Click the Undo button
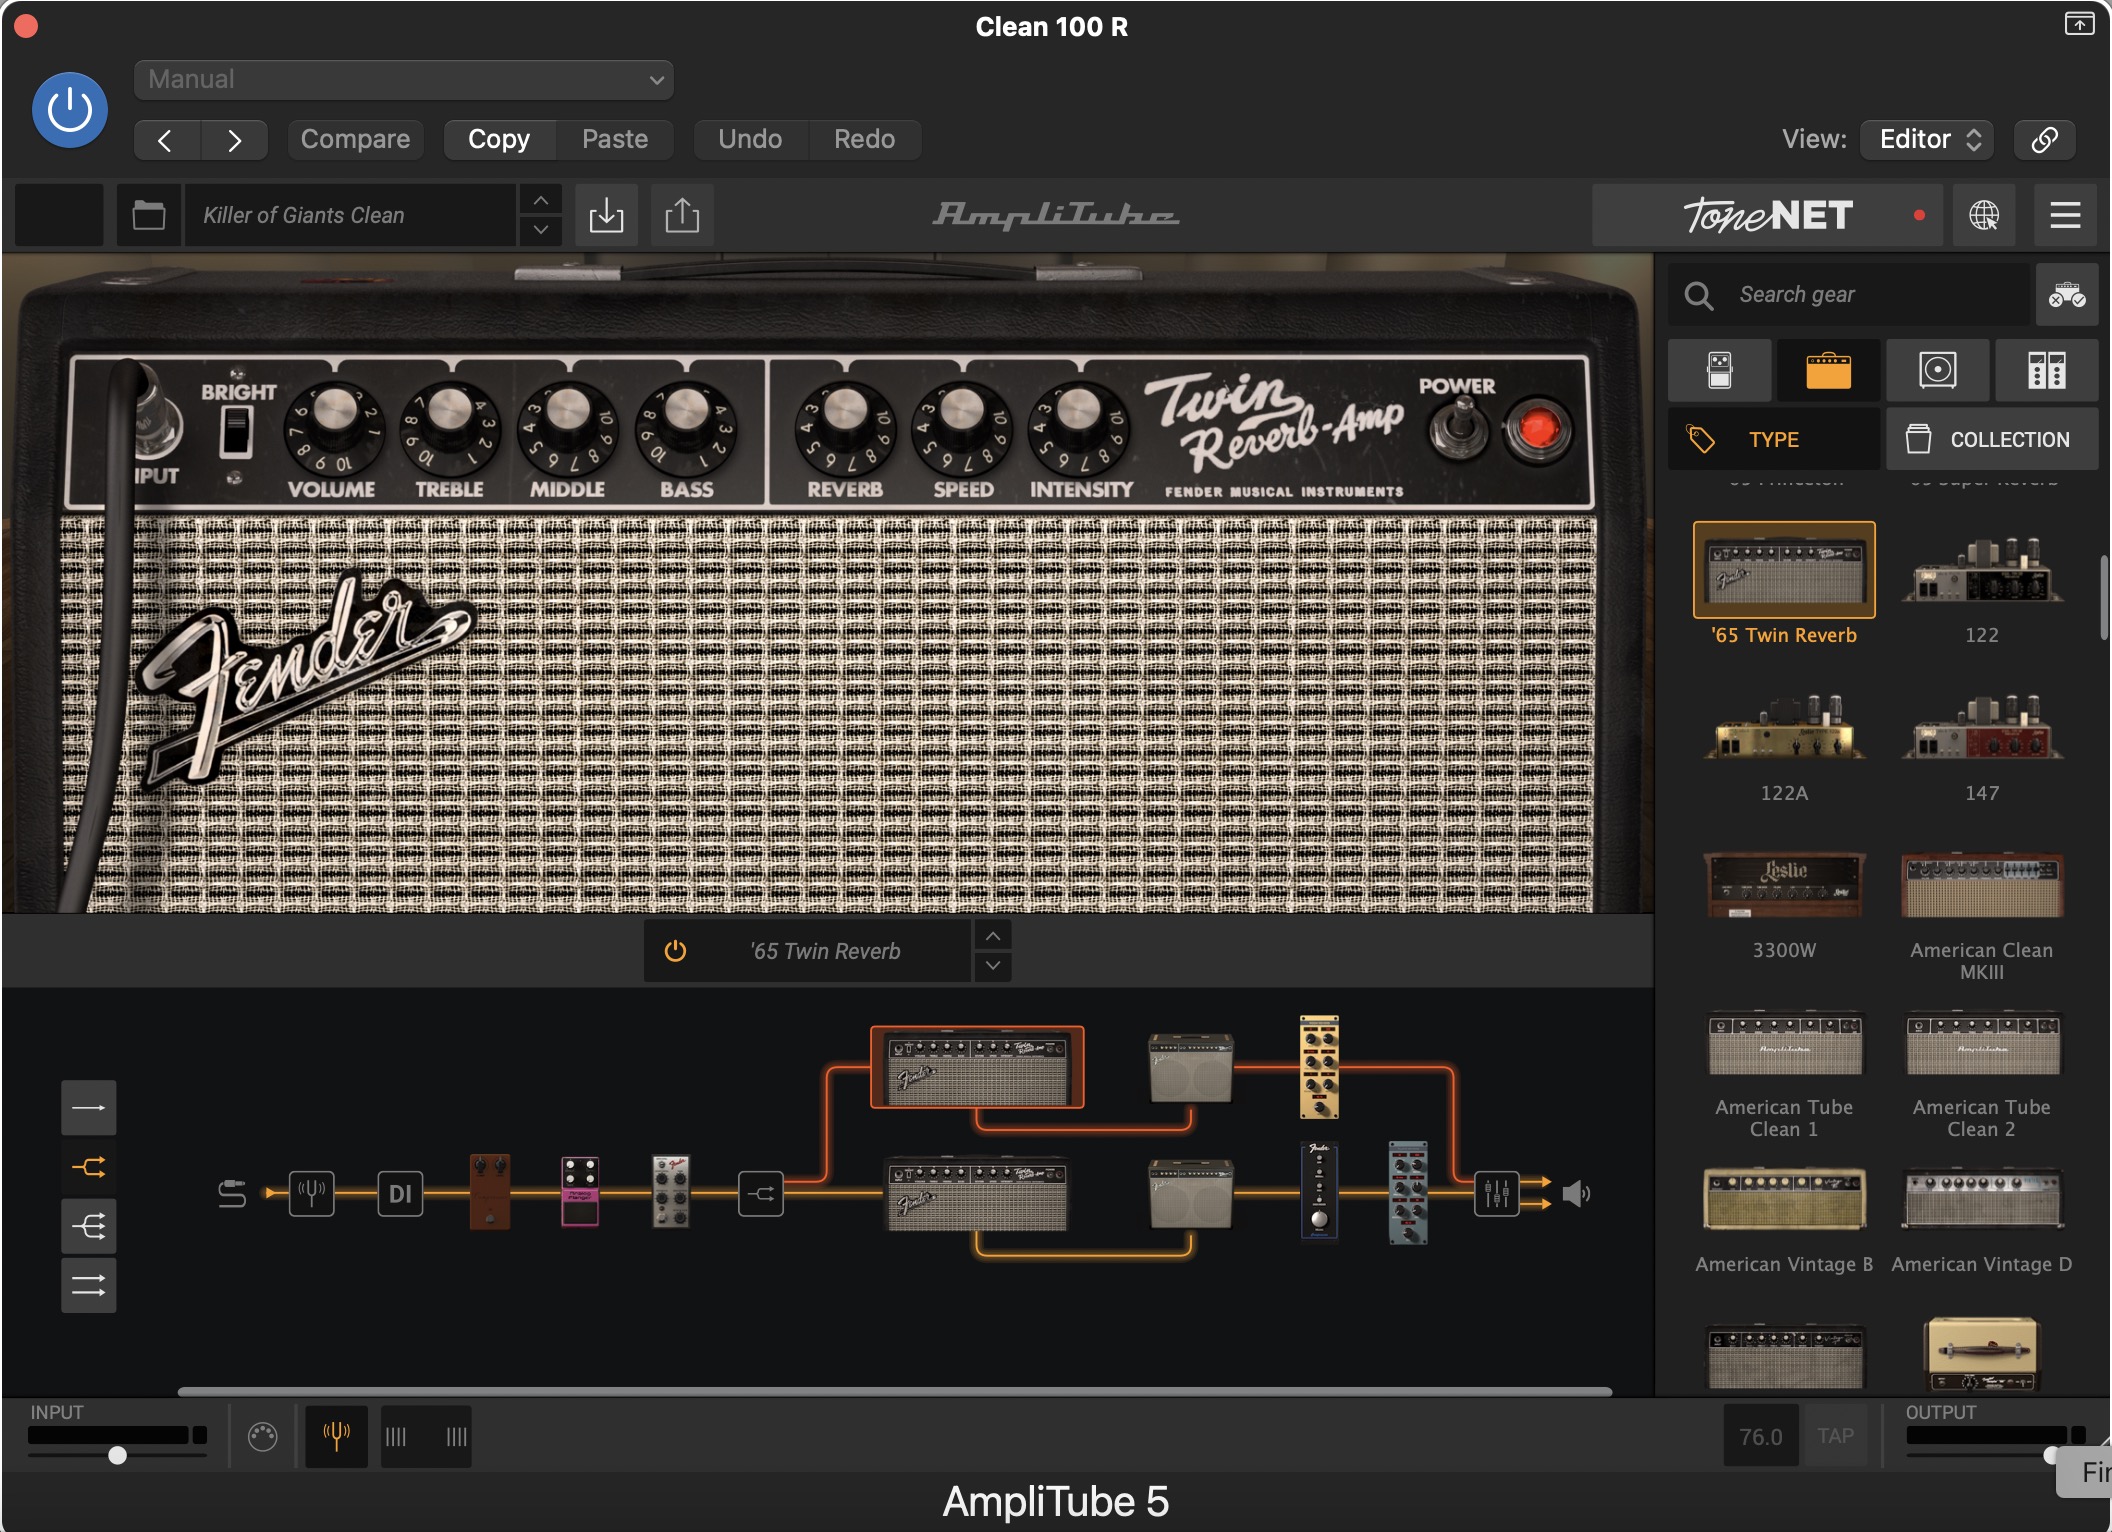Viewport: 2112px width, 1532px height. click(750, 140)
